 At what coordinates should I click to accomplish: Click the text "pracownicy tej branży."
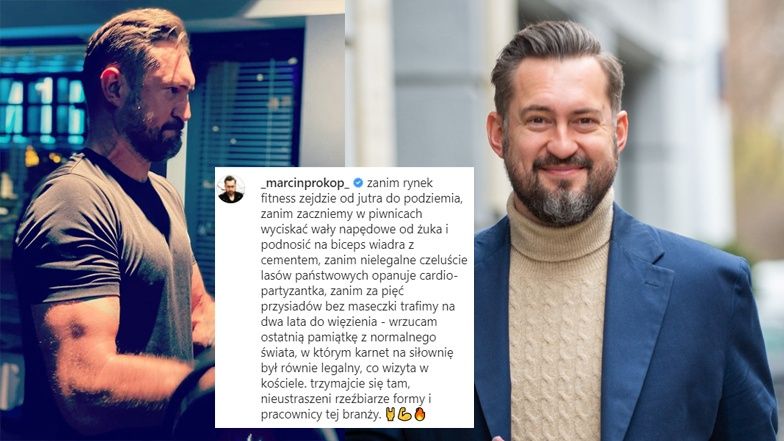(x=322, y=416)
